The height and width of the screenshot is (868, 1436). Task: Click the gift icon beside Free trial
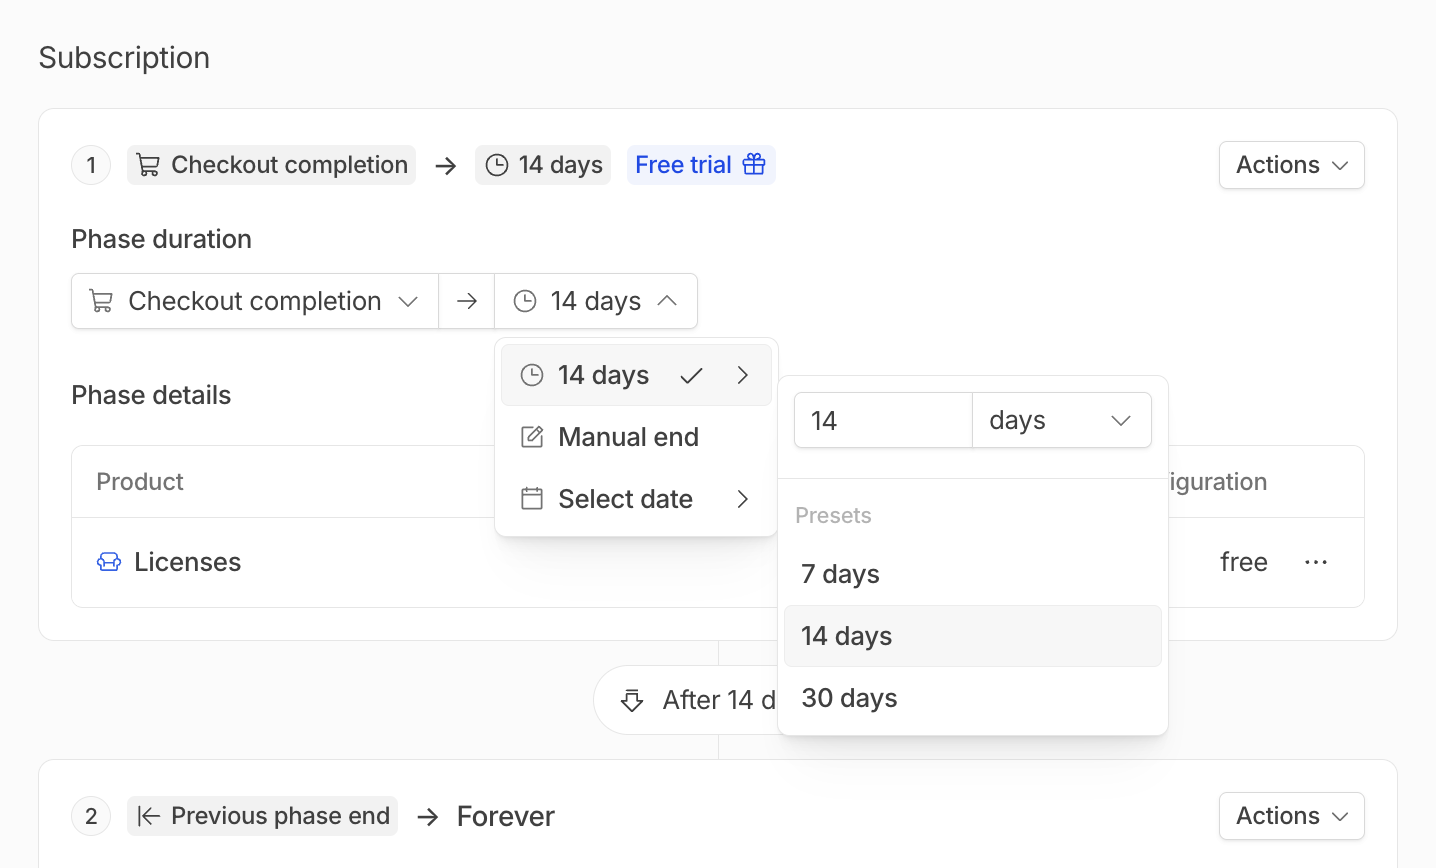click(x=754, y=164)
